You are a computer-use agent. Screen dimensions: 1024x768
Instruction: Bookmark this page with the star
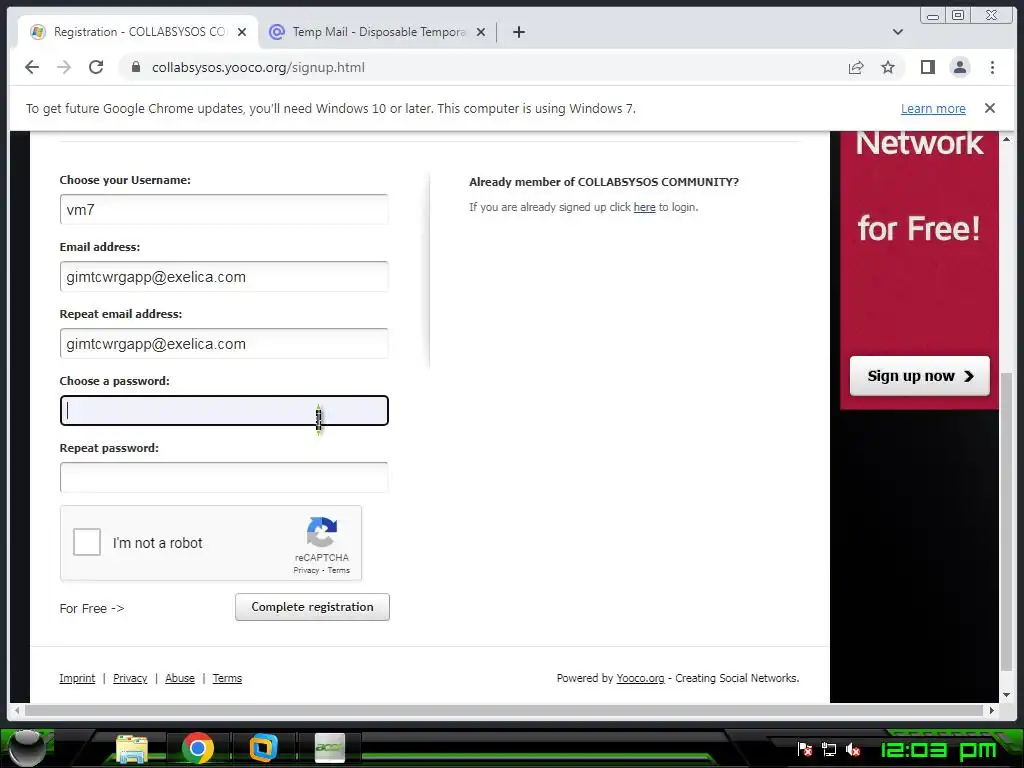click(888, 67)
